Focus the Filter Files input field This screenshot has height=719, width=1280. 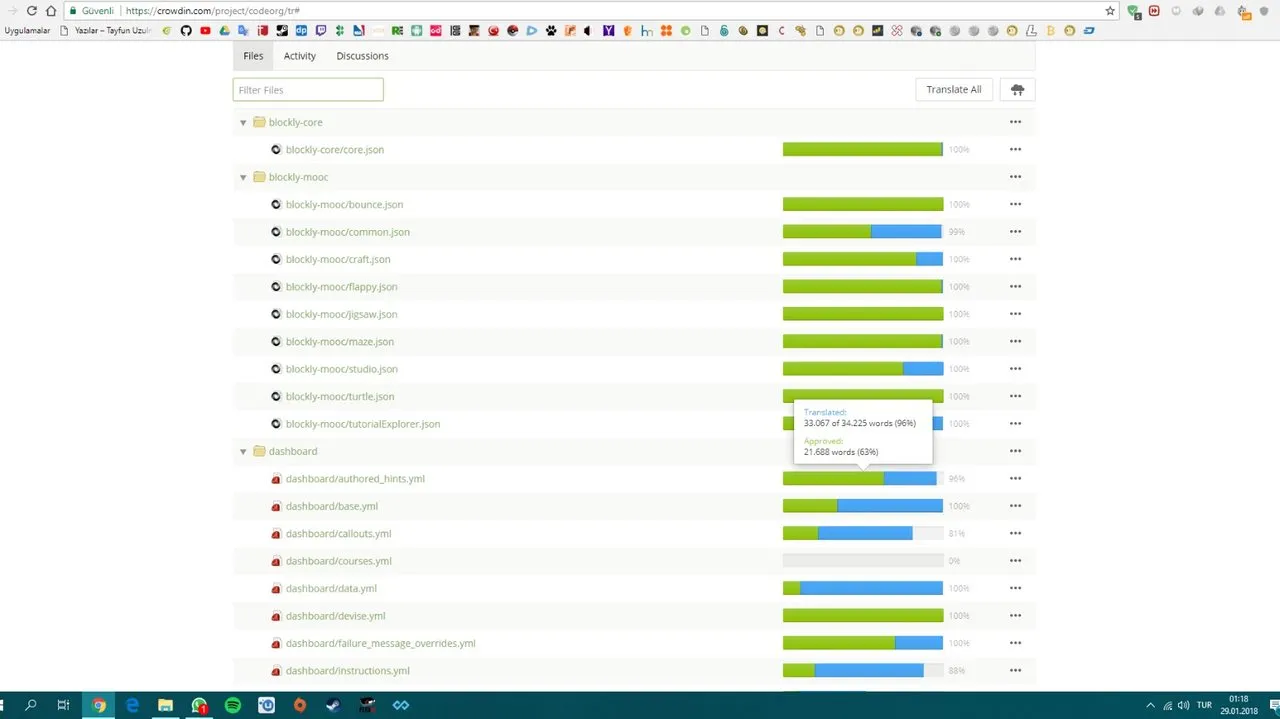tap(308, 90)
